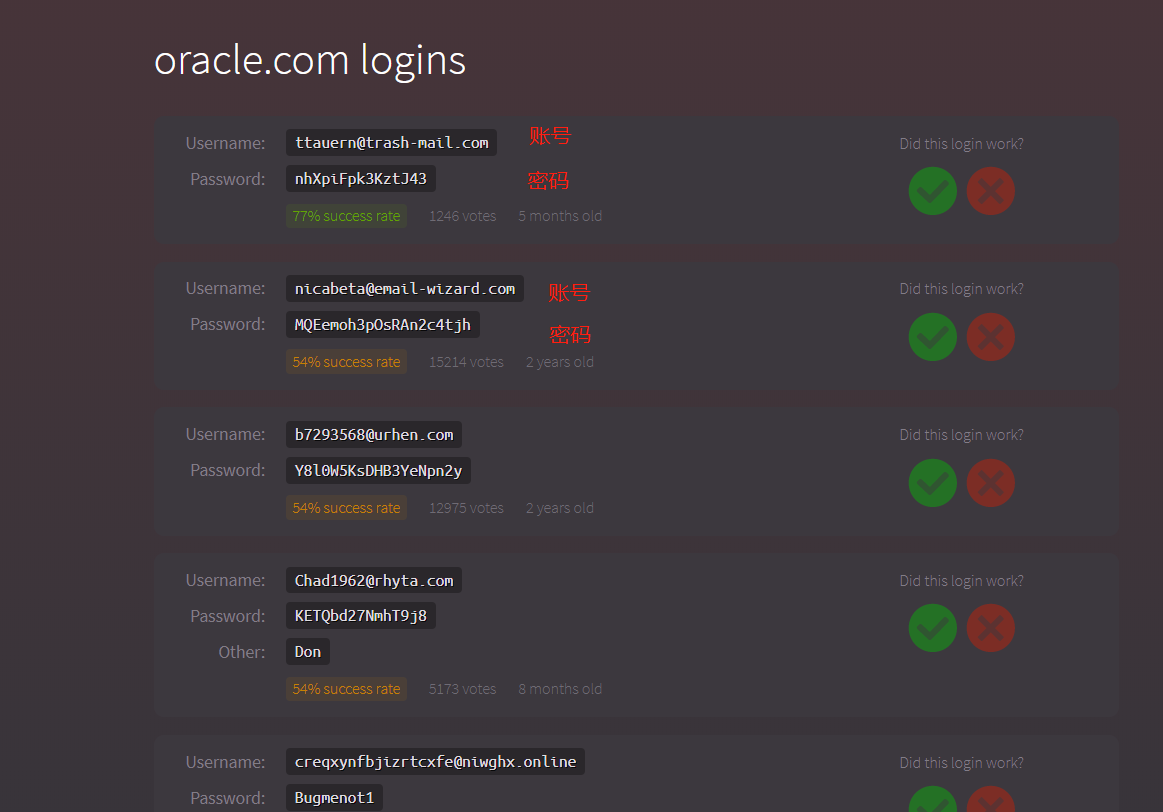
Task: Click the 15214 votes text
Action: (467, 362)
